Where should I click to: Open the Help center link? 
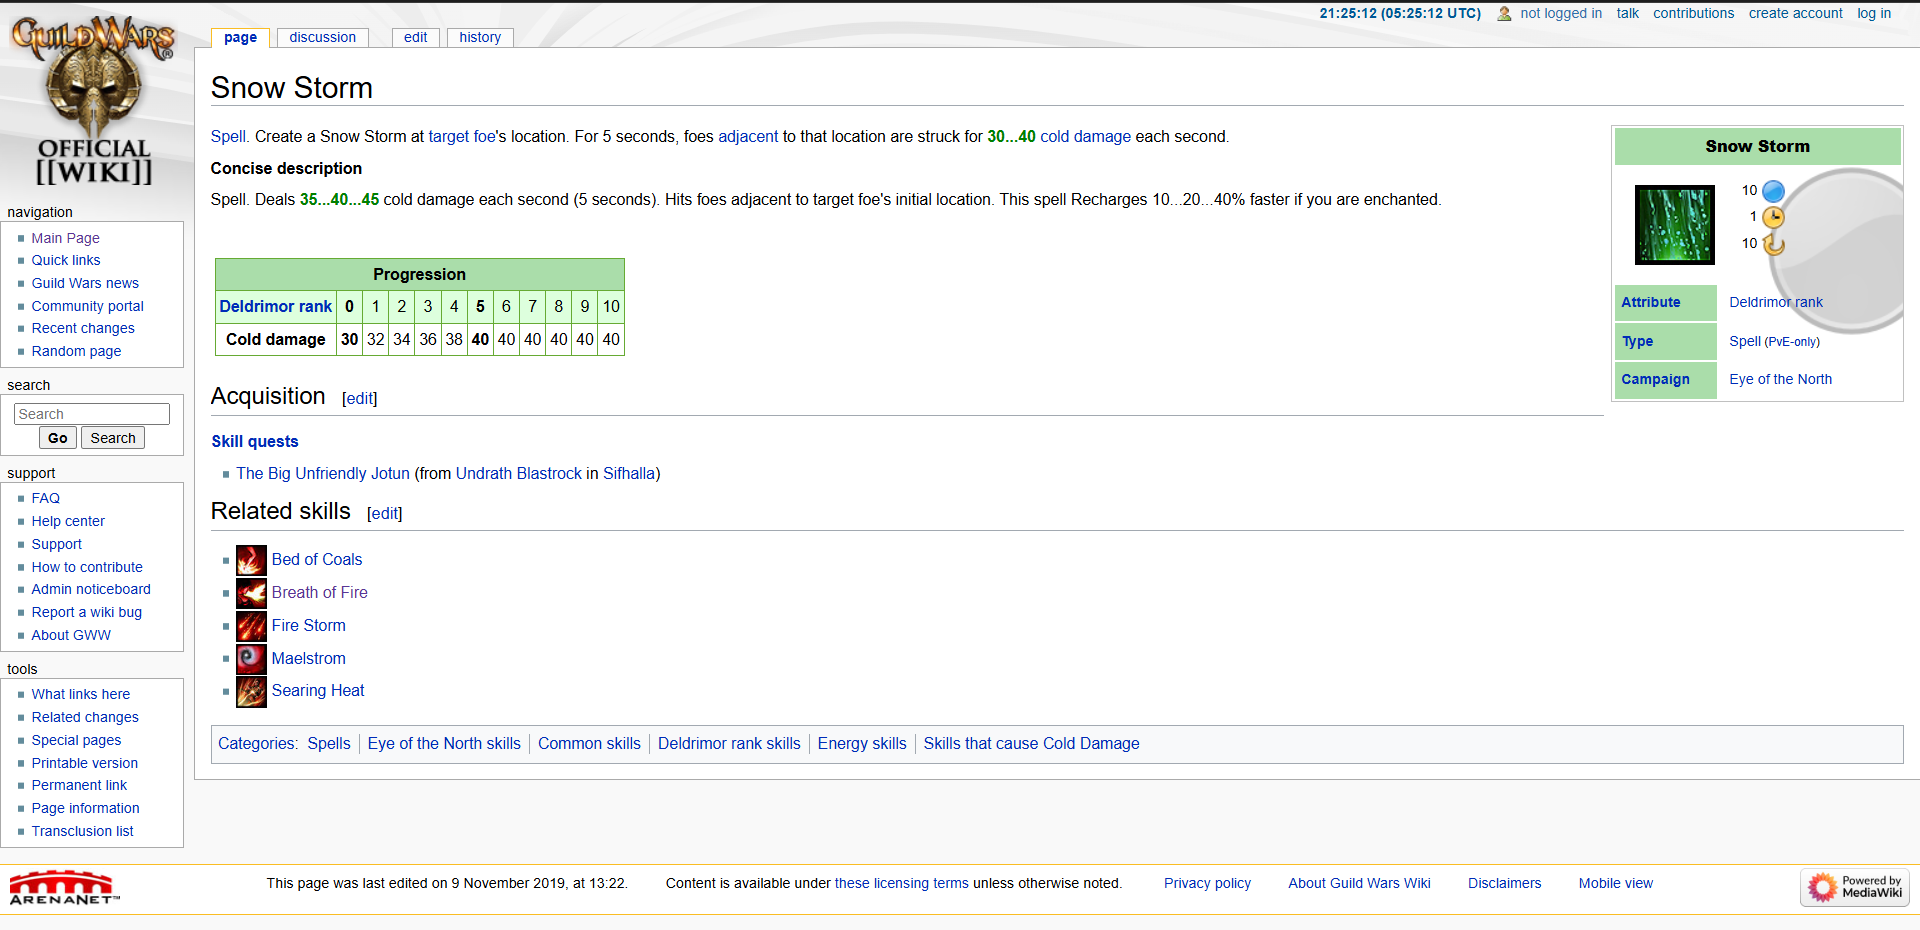[x=68, y=521]
